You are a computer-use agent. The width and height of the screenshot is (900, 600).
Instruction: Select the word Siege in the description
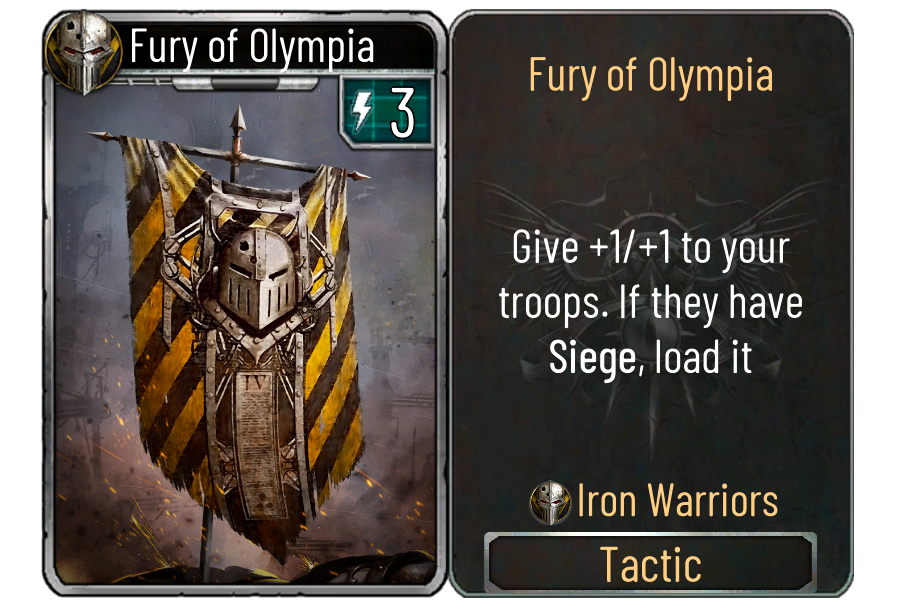pos(593,358)
